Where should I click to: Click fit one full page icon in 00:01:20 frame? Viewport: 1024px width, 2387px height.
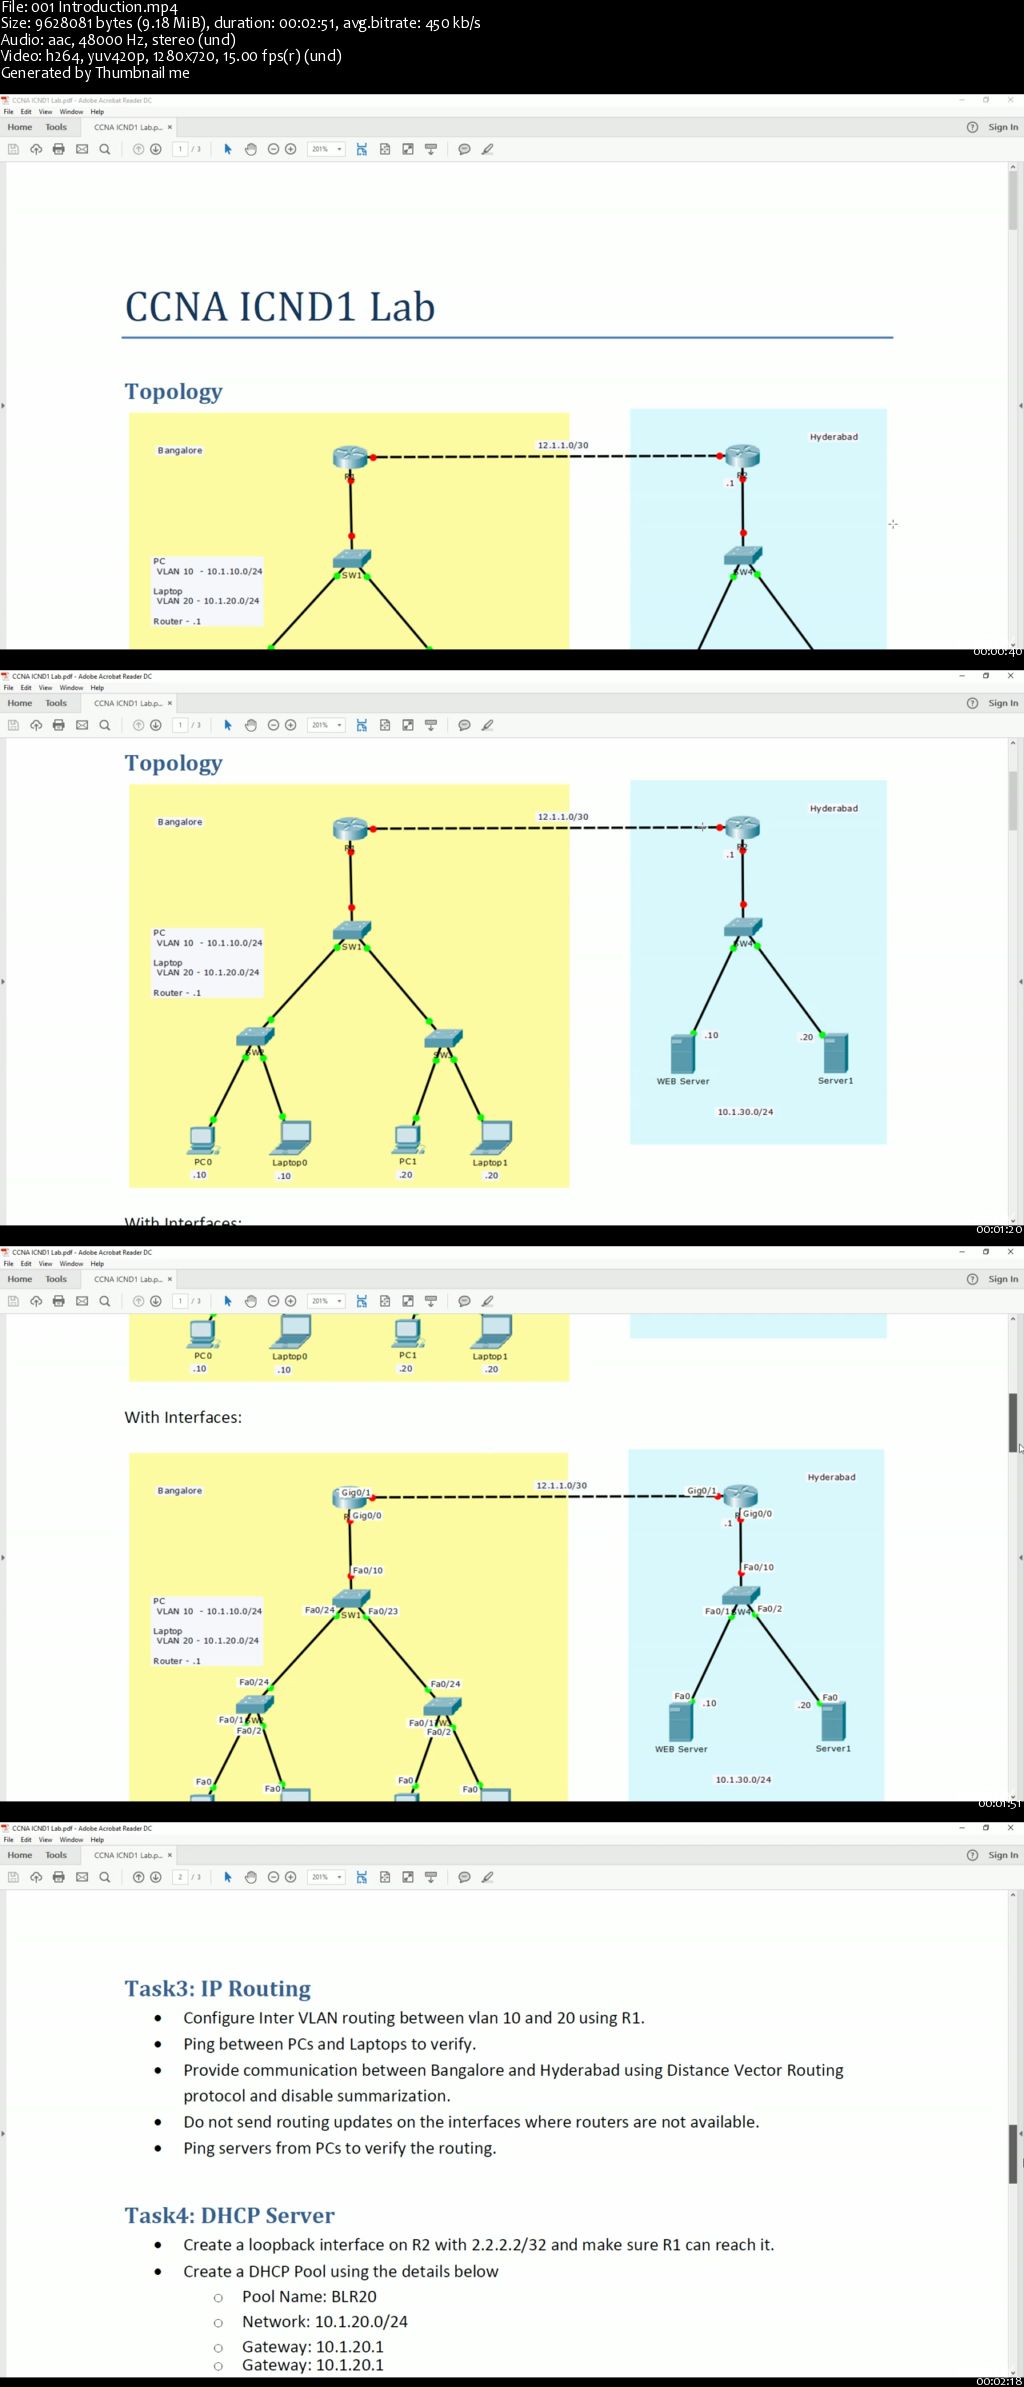tap(385, 725)
